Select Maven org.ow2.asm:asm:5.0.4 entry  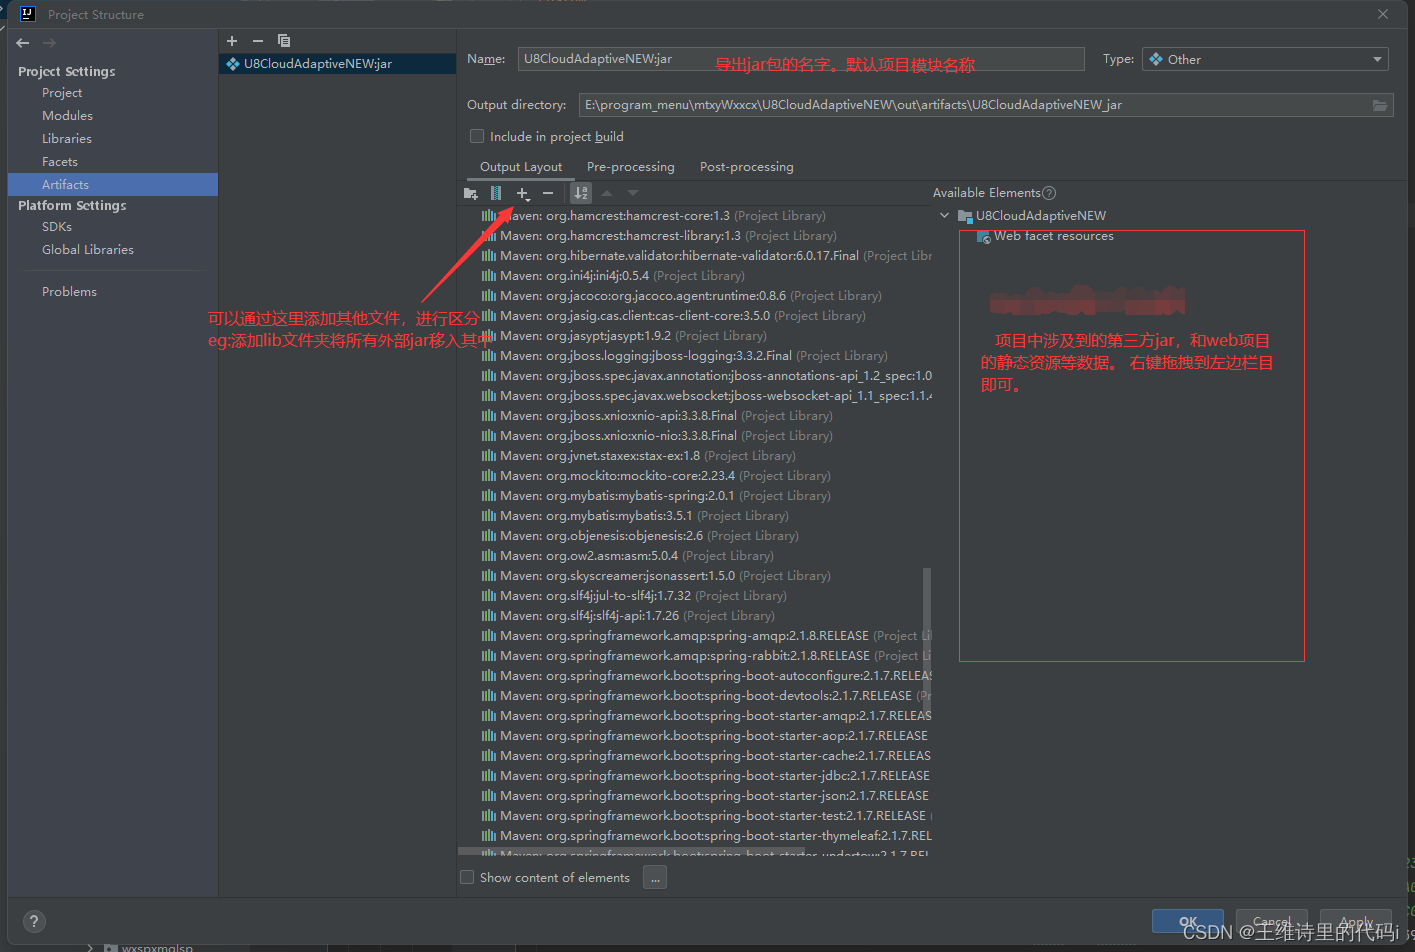tap(627, 556)
